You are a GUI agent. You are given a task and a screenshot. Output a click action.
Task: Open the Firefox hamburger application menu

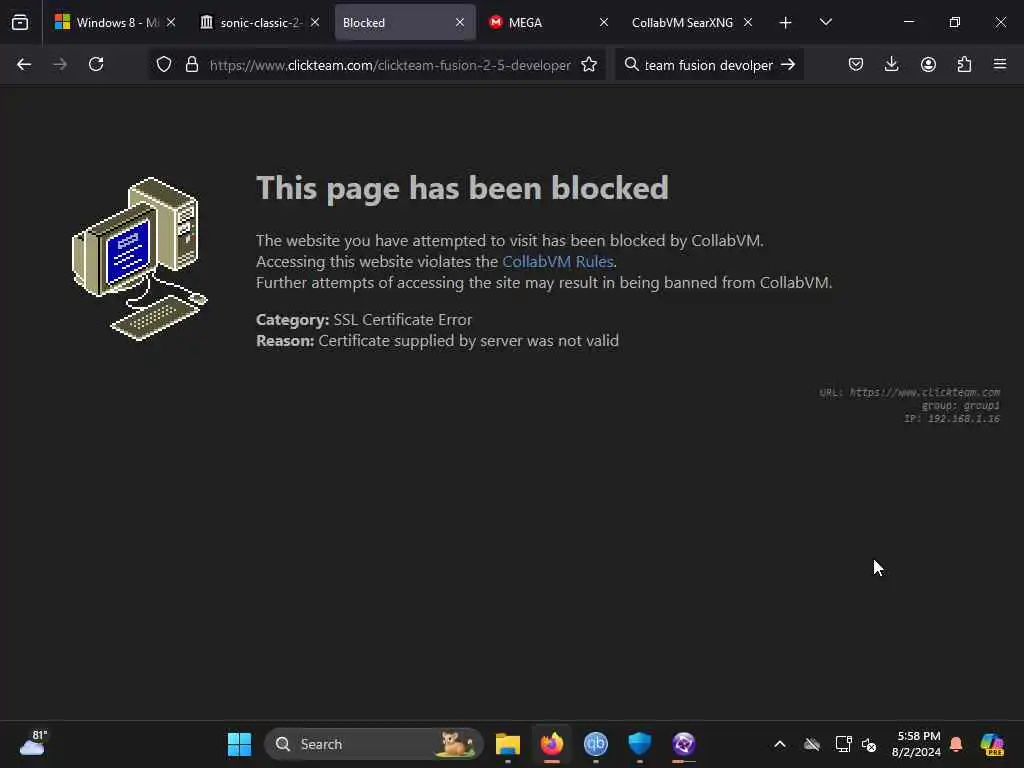coord(1000,64)
